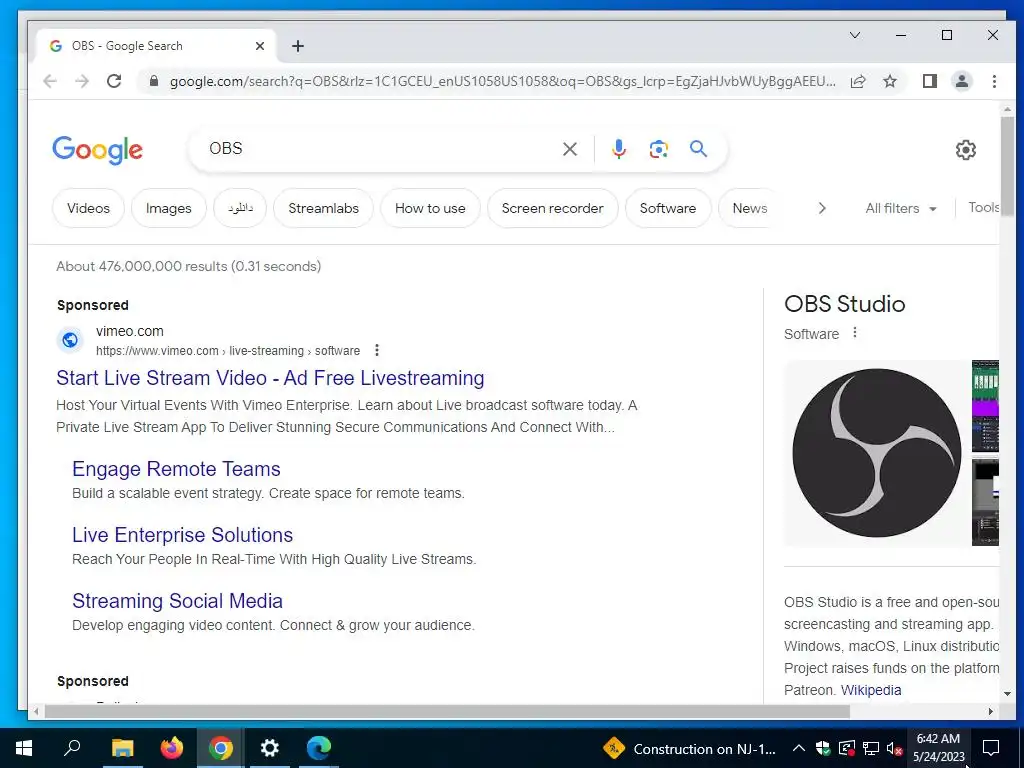Click the taskbar clock showing 6:42 AM
This screenshot has height=768, width=1024.
pyautogui.click(x=938, y=748)
